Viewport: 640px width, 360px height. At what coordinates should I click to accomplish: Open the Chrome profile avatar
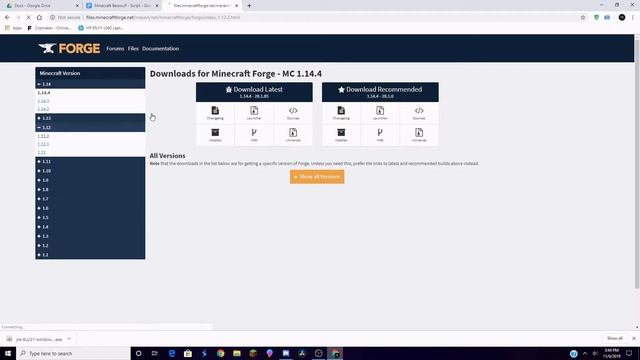[x=622, y=18]
